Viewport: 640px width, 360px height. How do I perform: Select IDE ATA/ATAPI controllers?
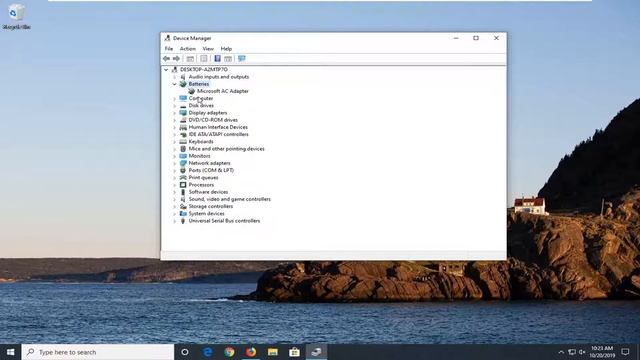(218, 134)
